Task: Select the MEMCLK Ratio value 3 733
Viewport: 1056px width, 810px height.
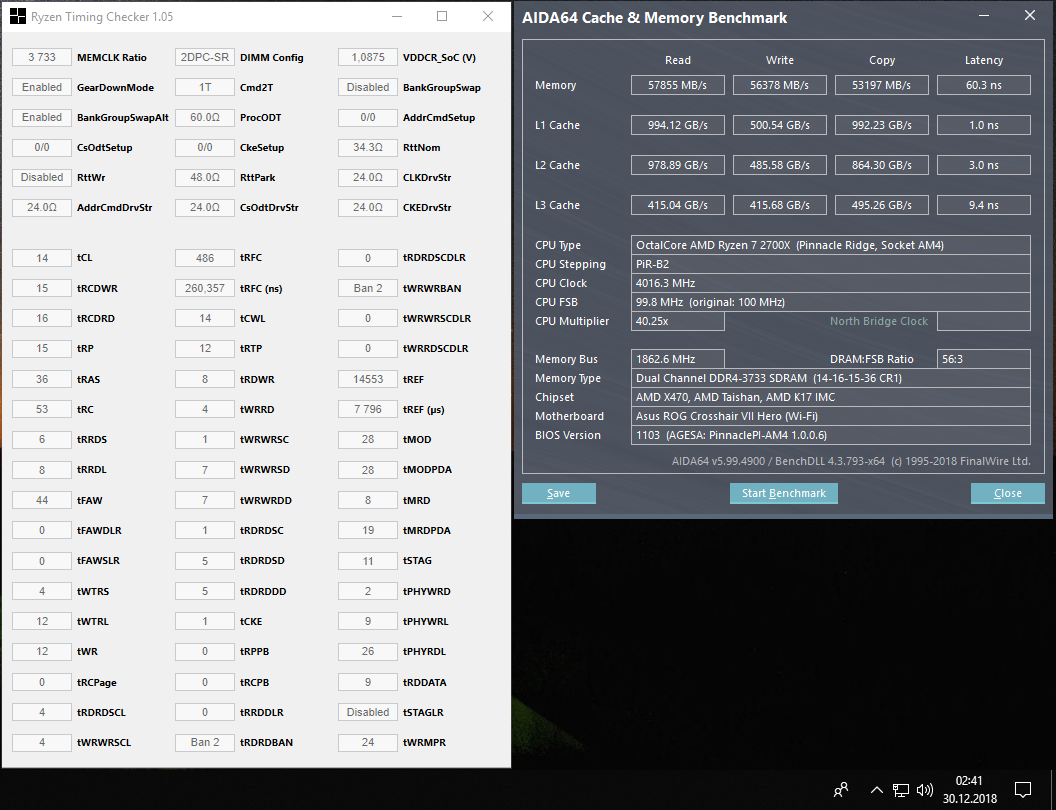Action: (x=42, y=57)
